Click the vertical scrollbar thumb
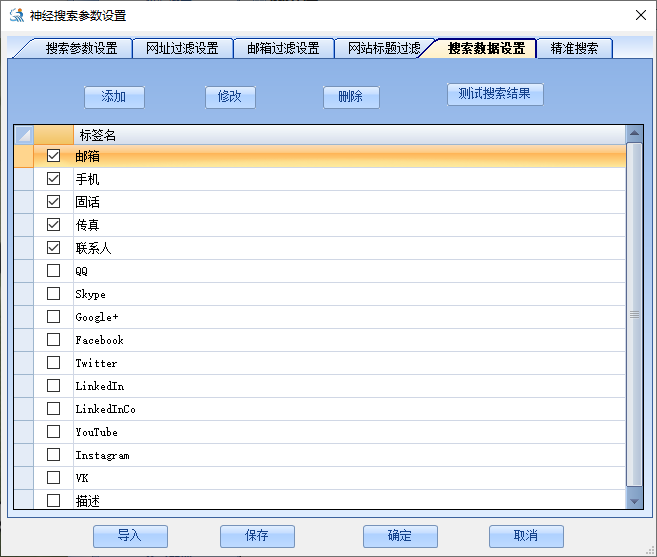Screen dimensions: 657x557 634,314
